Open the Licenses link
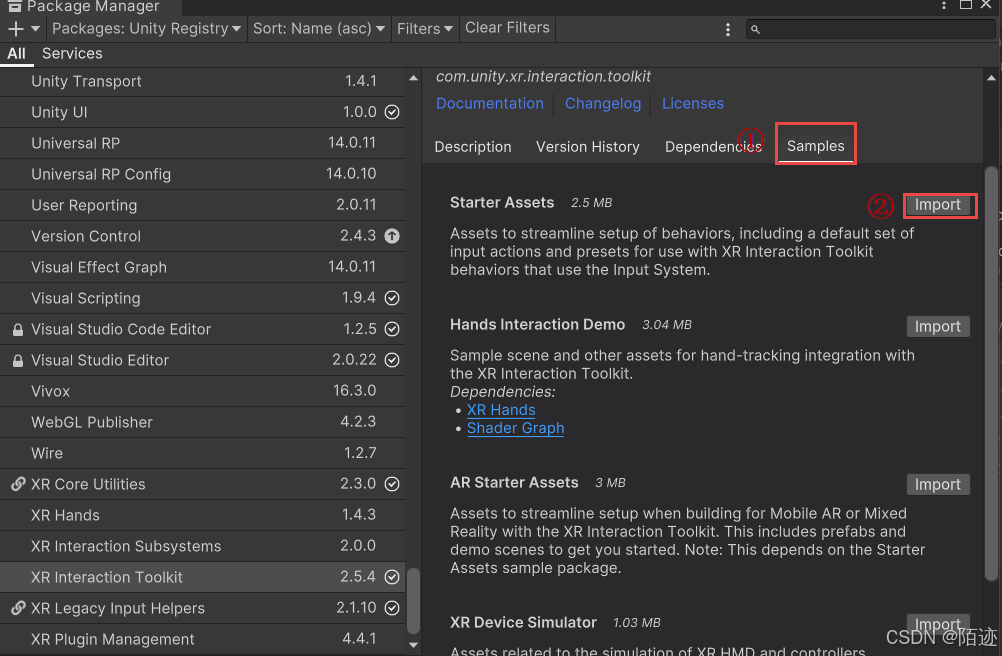 (693, 103)
